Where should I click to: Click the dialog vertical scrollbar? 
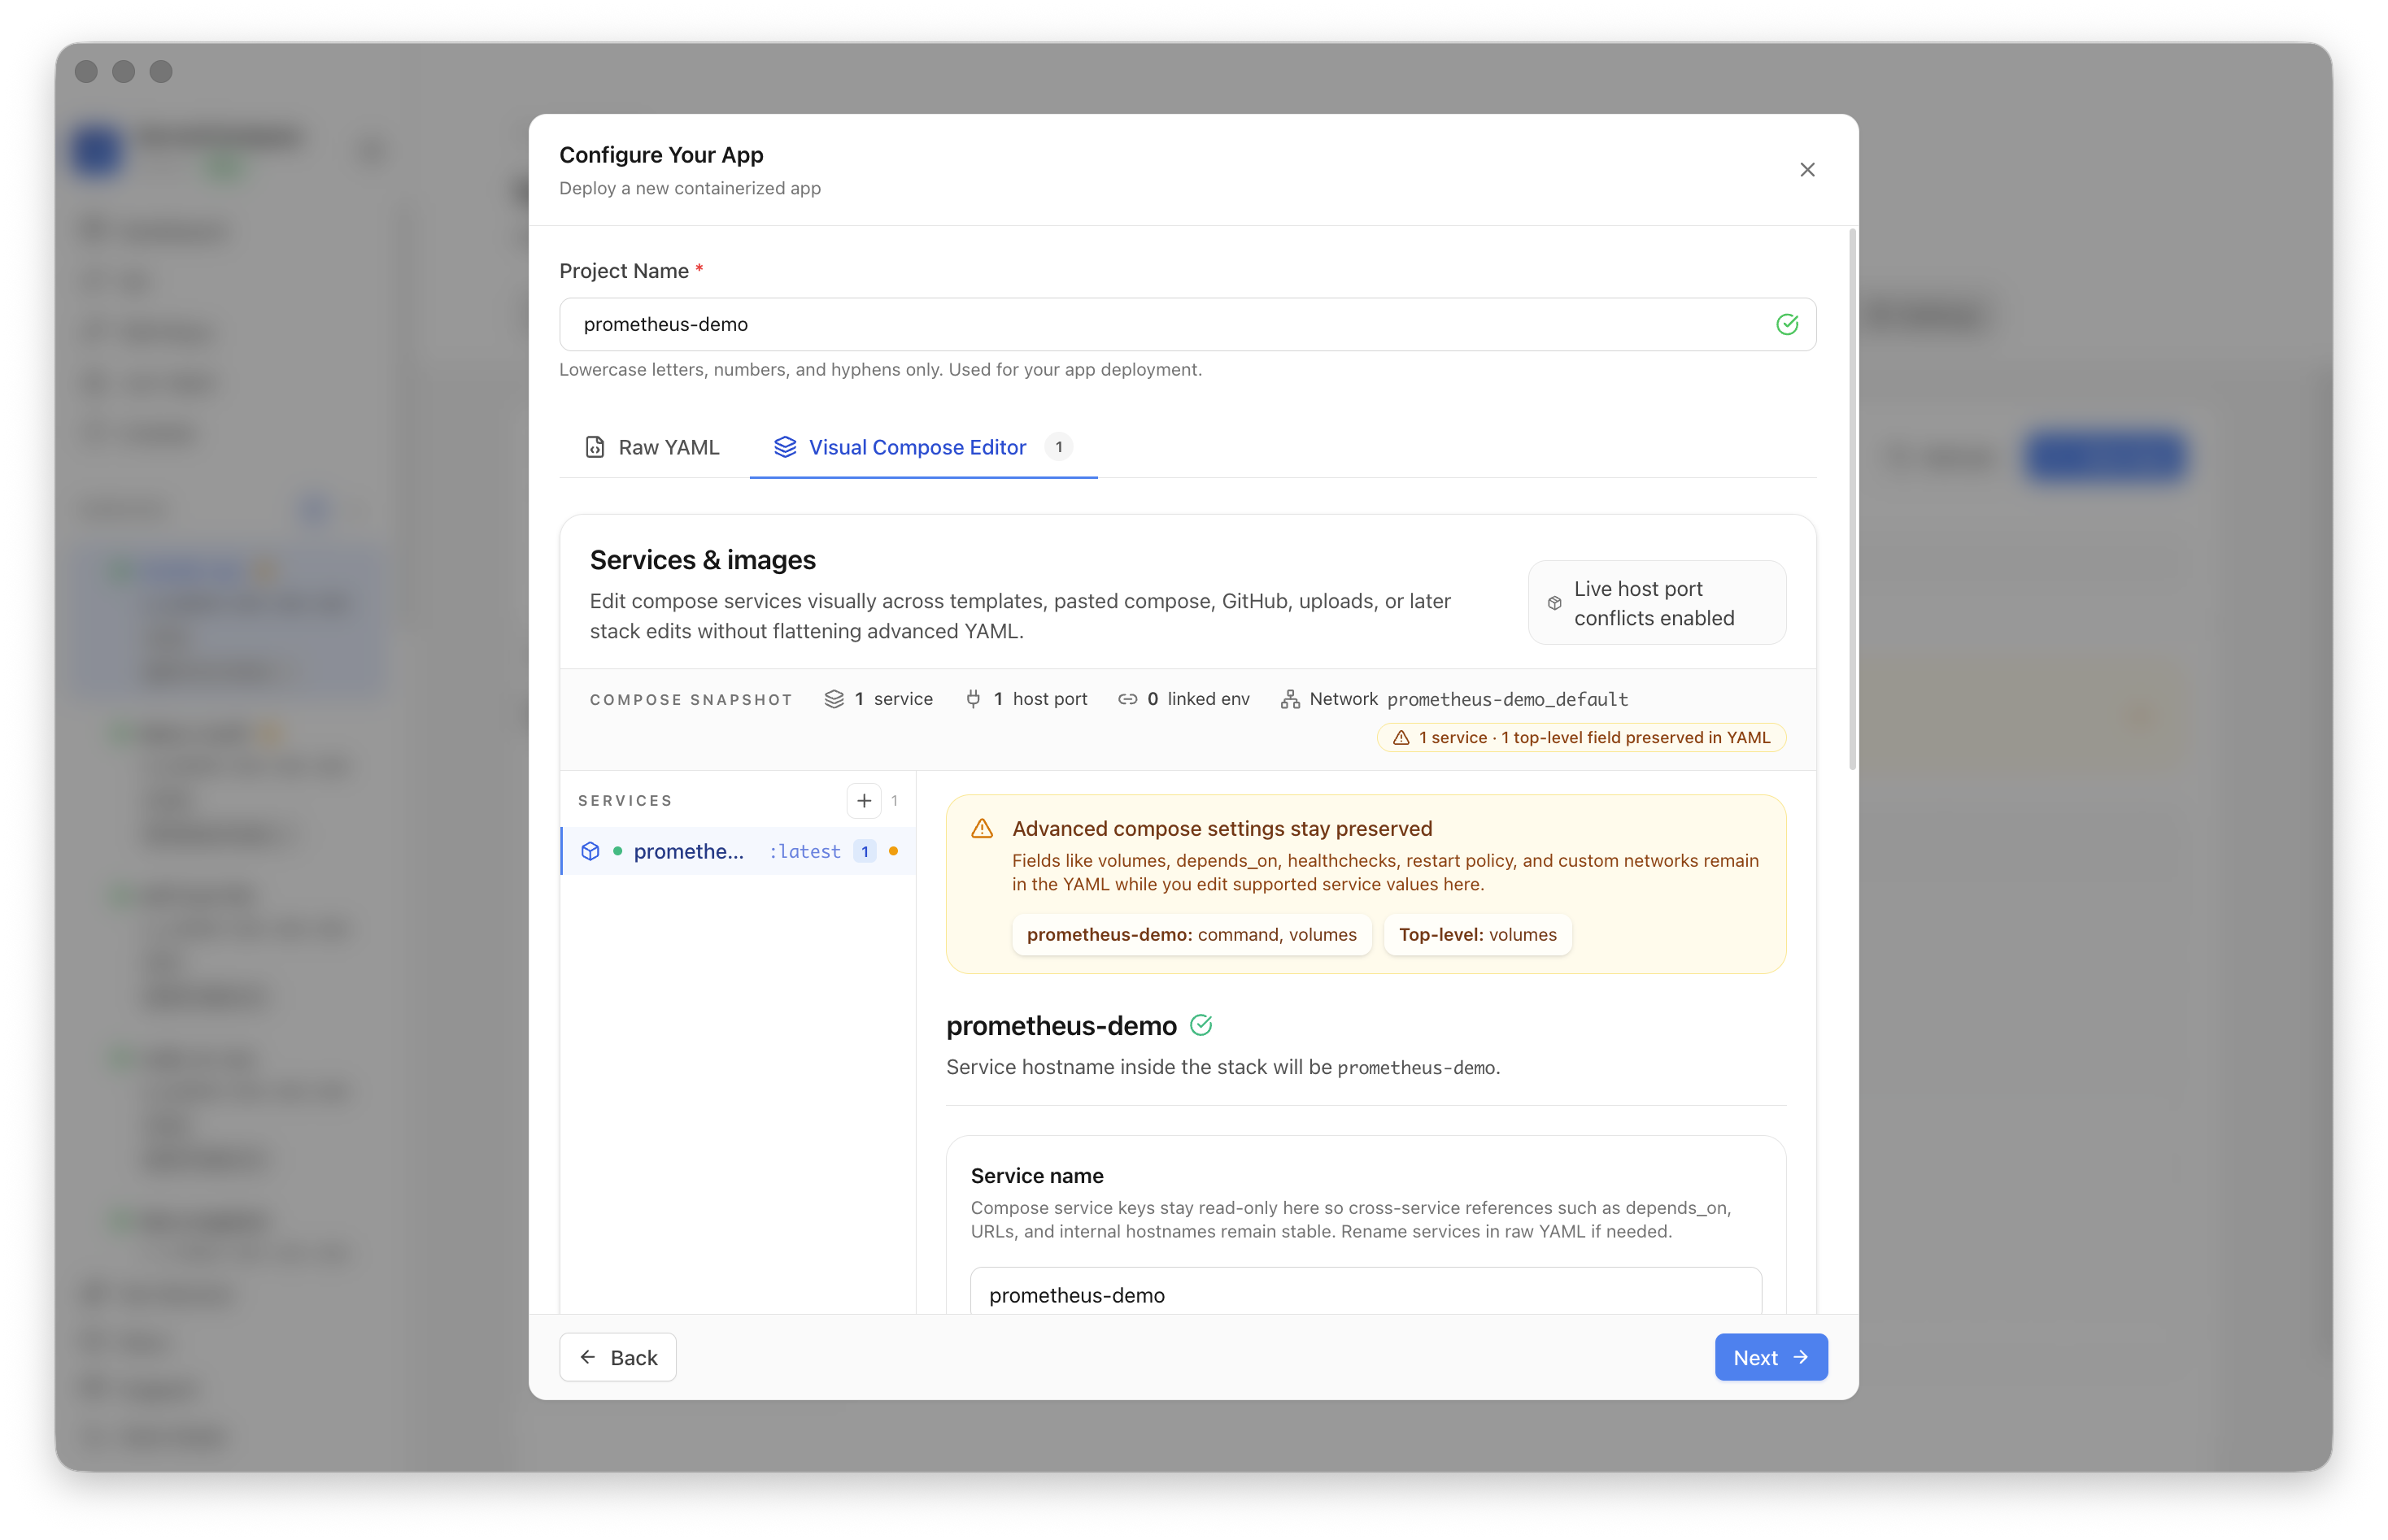point(1852,500)
